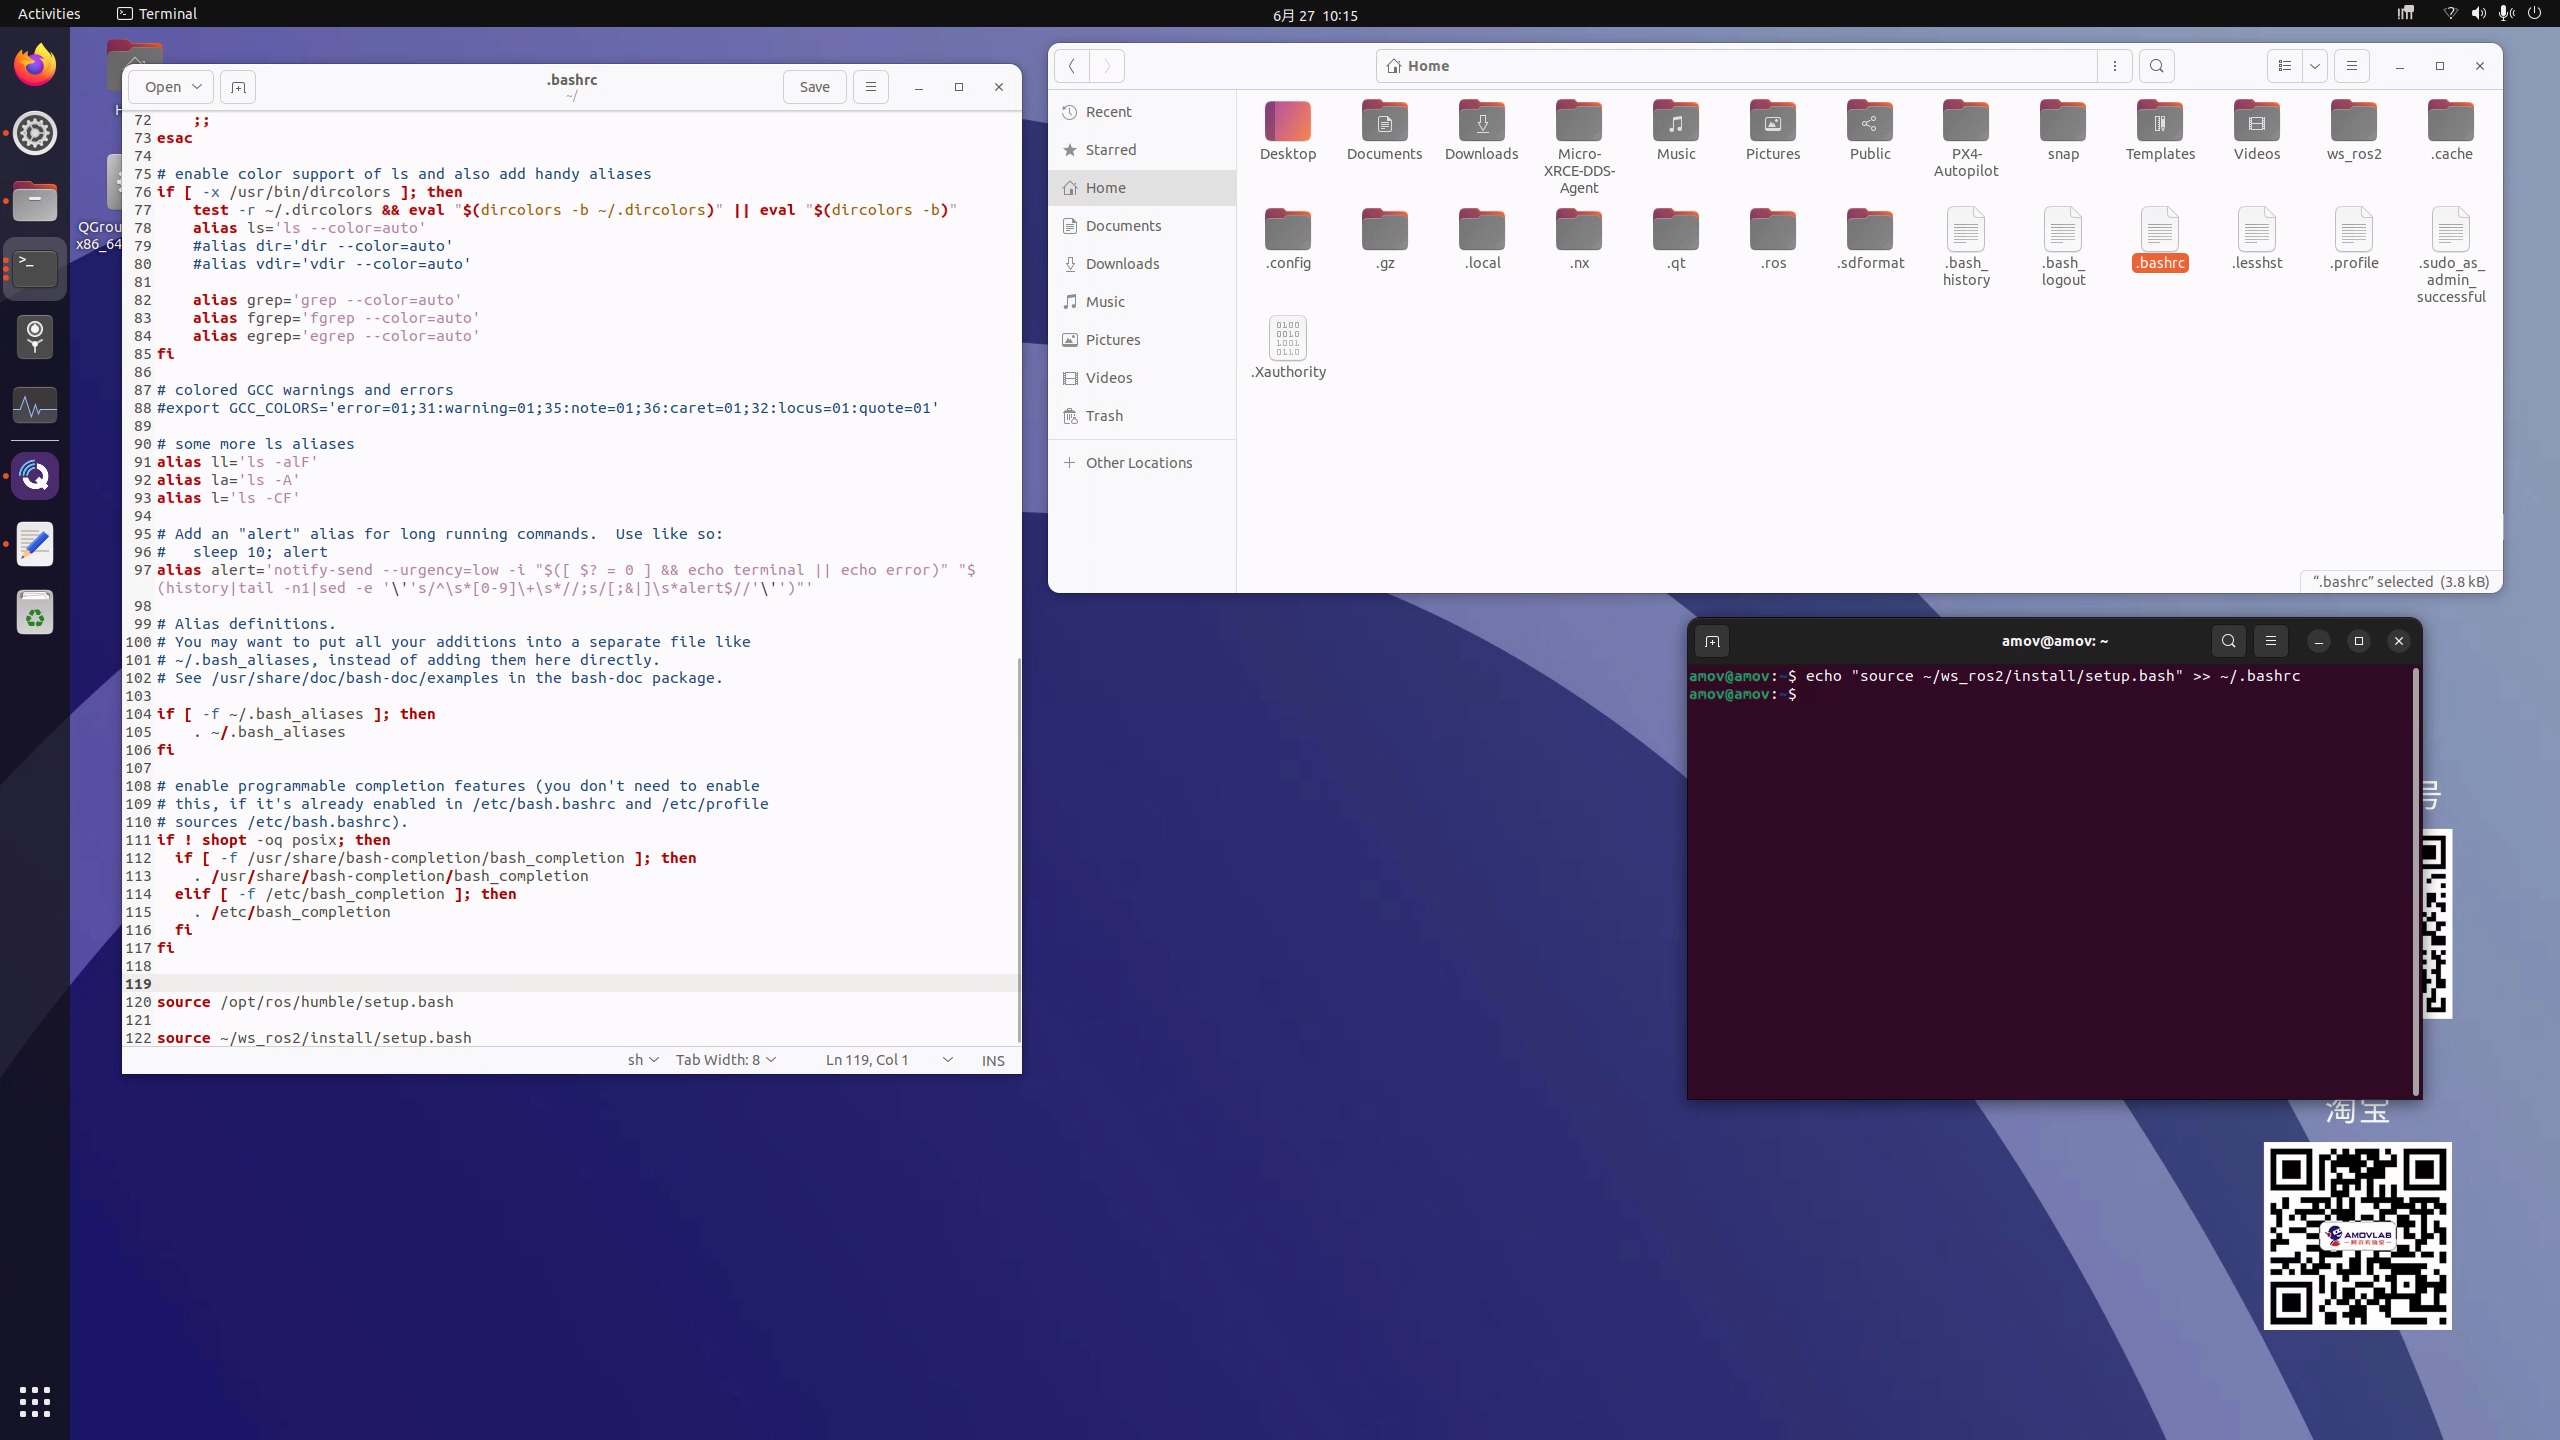Open the volume indicator in top bar
Image resolution: width=2560 pixels, height=1440 pixels.
coord(2478,14)
